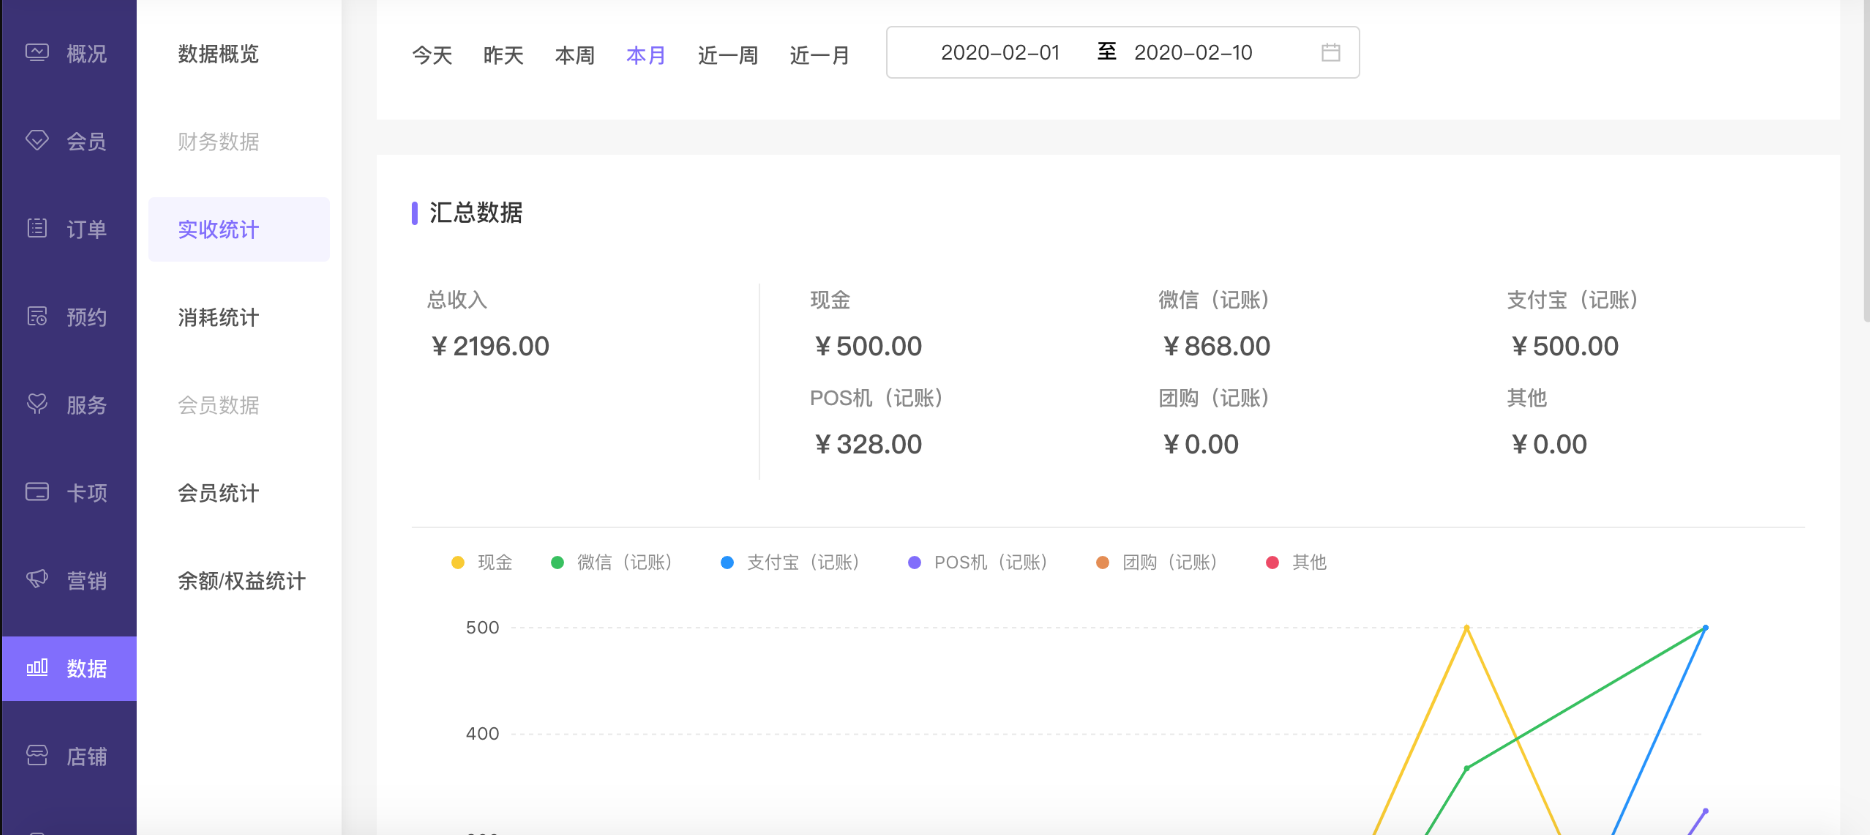Click the 数据 bar chart icon
Viewport: 1870px width, 835px height.
[x=37, y=667]
